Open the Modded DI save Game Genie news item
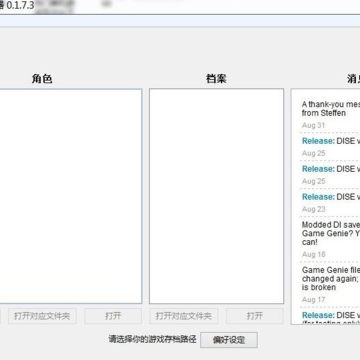The width and height of the screenshot is (360, 360). (331, 233)
